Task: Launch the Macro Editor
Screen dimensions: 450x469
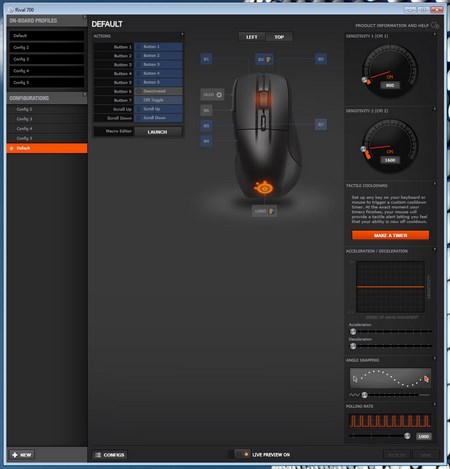Action: pyautogui.click(x=158, y=132)
